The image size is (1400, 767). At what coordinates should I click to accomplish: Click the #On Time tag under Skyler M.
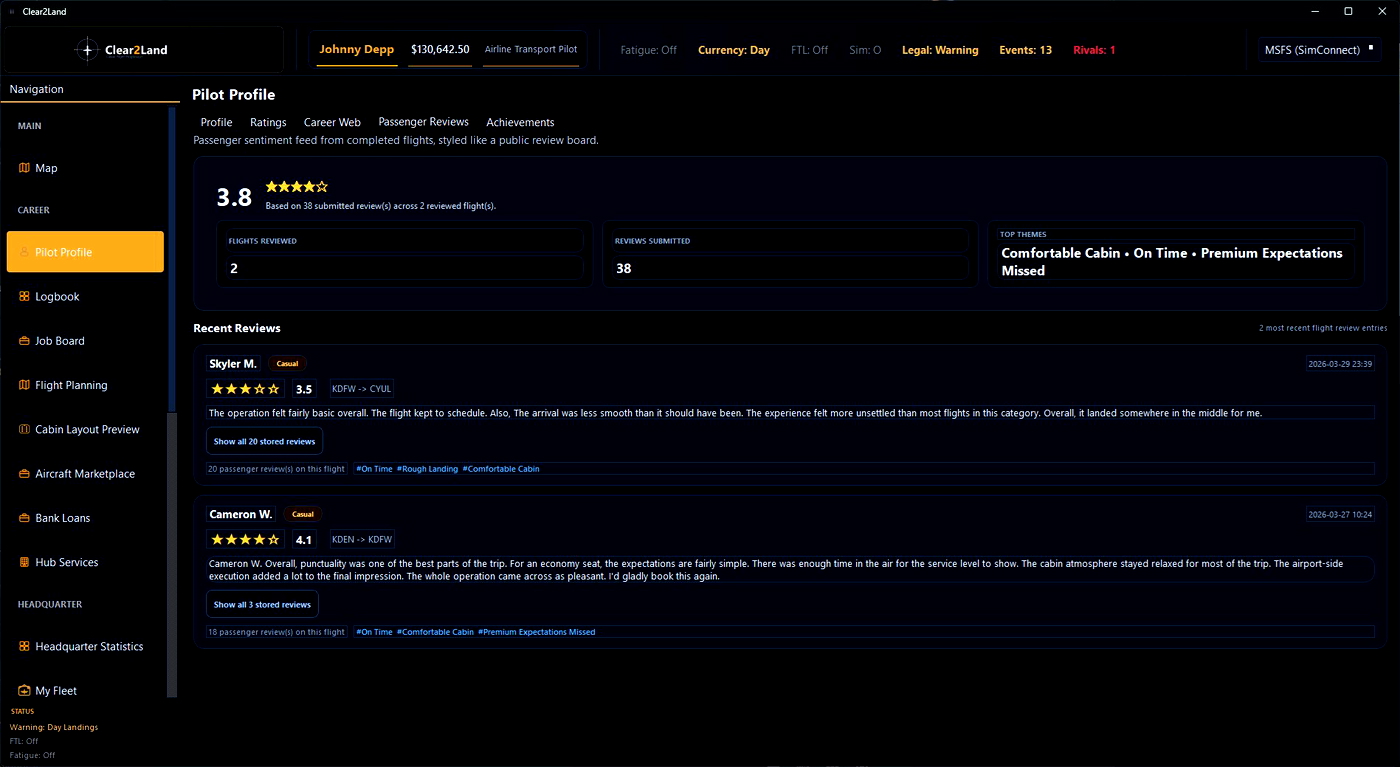(374, 469)
